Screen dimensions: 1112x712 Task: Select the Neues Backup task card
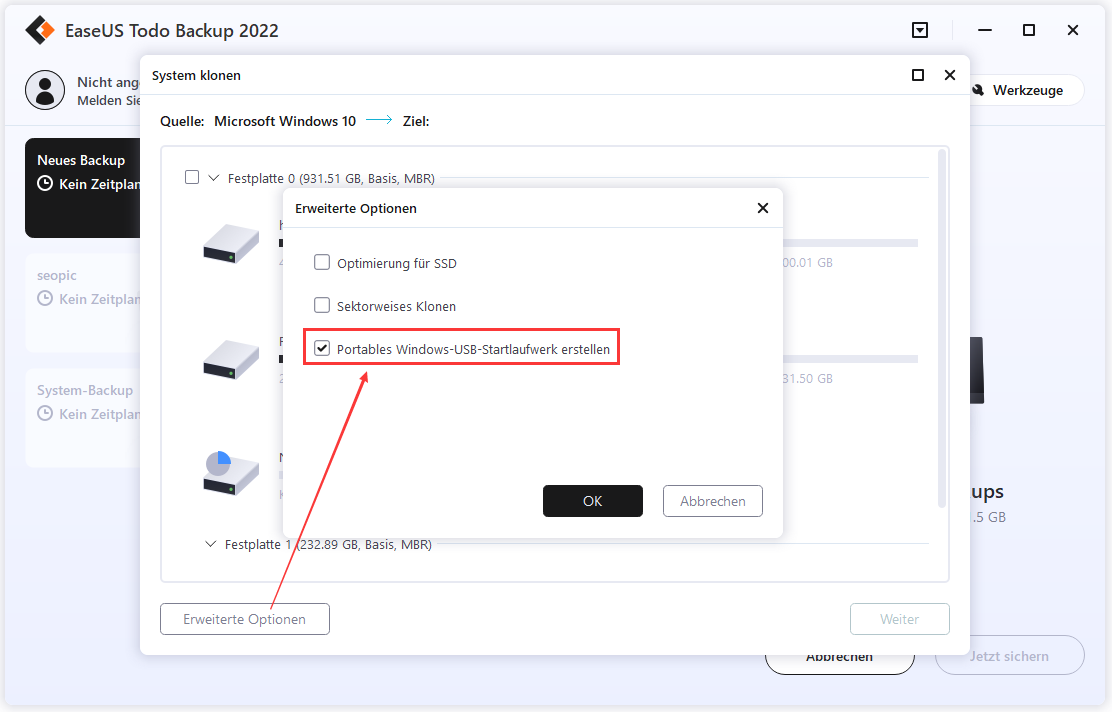click(82, 188)
